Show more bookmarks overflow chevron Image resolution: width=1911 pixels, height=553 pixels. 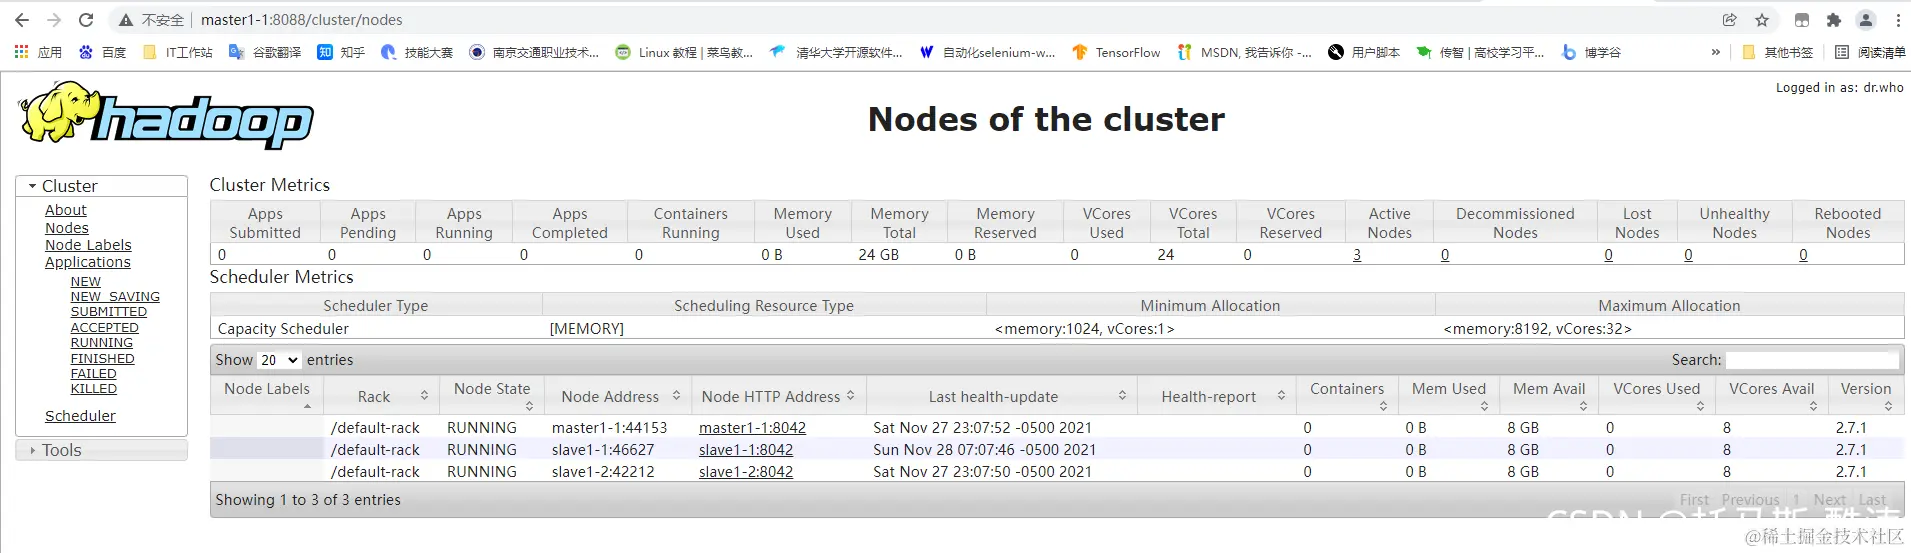(x=1716, y=52)
